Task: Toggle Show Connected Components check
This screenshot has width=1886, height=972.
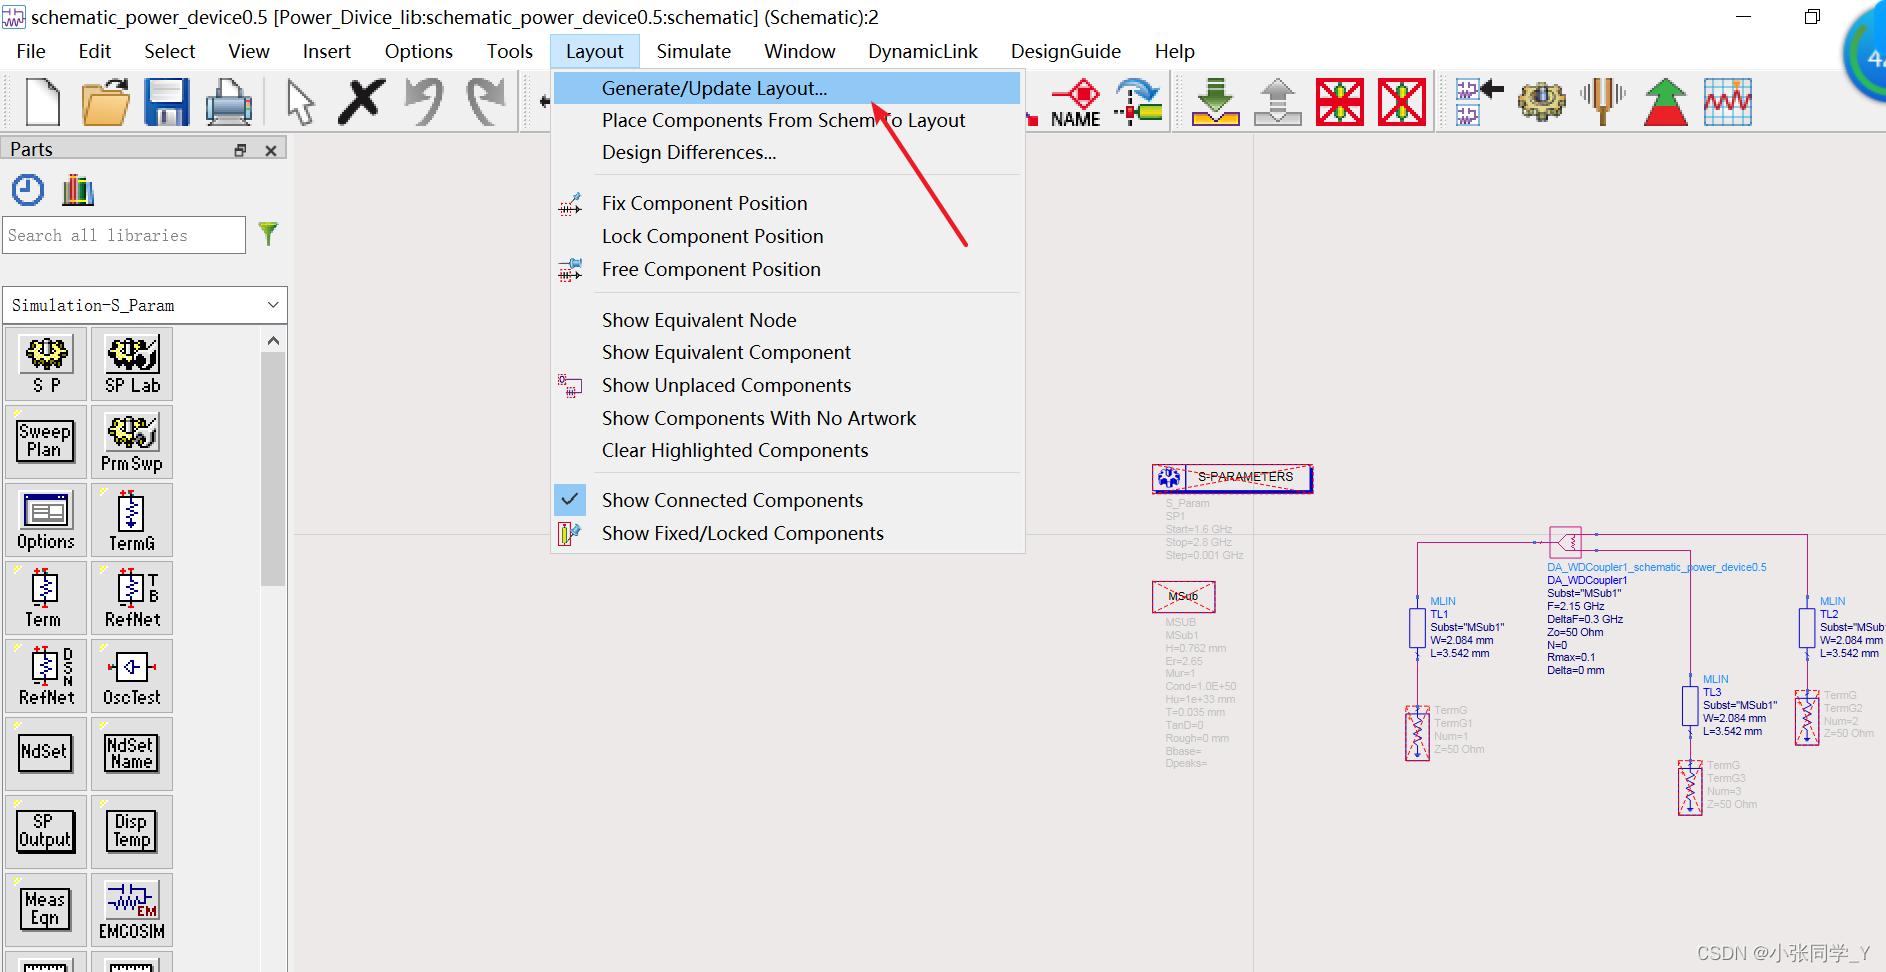Action: pyautogui.click(x=570, y=499)
